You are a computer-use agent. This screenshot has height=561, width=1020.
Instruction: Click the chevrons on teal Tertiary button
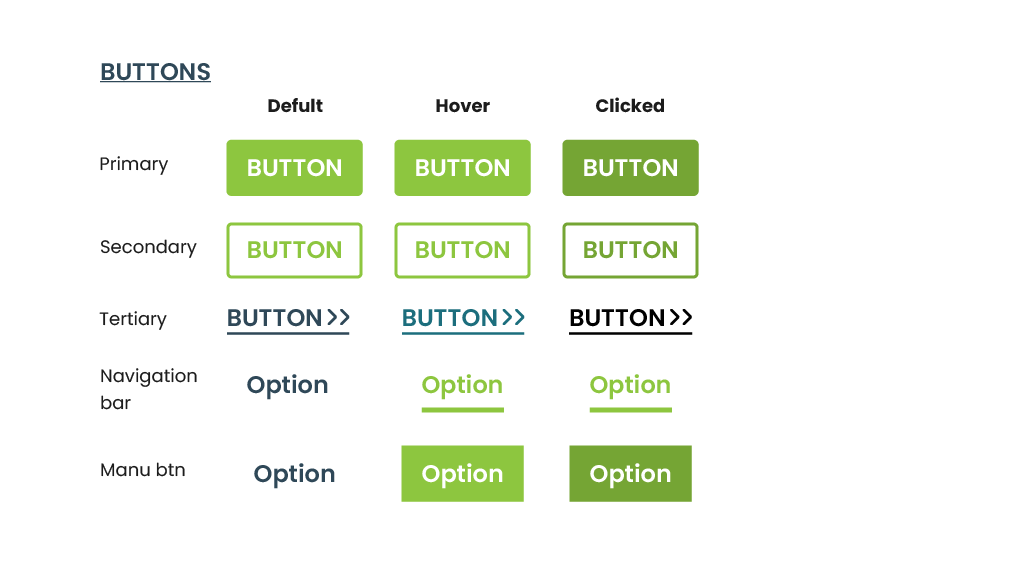click(x=513, y=318)
